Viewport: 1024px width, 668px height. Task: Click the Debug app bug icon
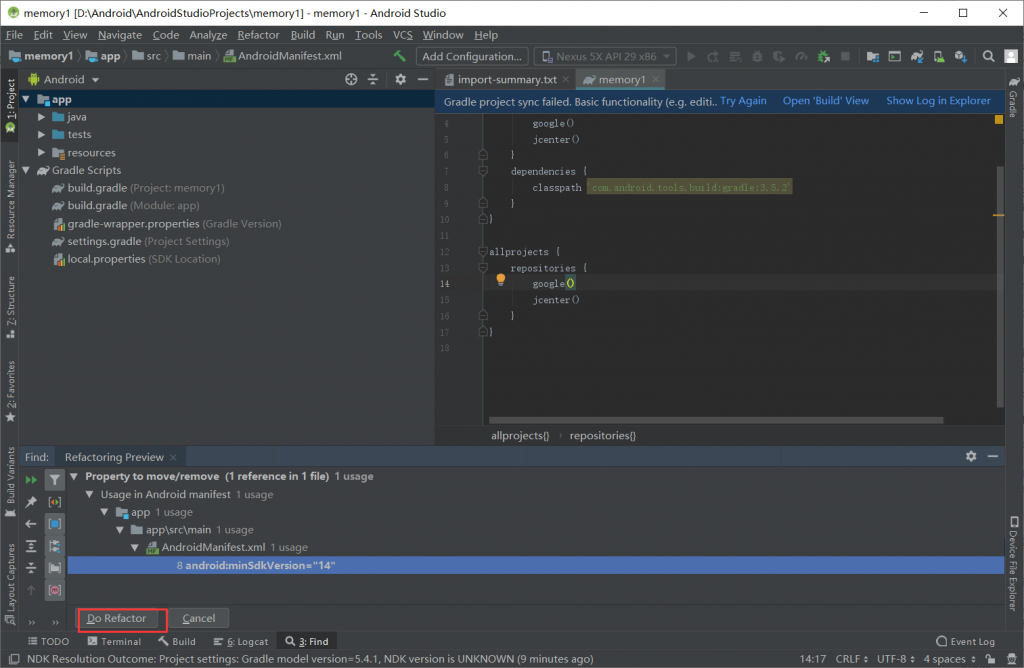[757, 57]
